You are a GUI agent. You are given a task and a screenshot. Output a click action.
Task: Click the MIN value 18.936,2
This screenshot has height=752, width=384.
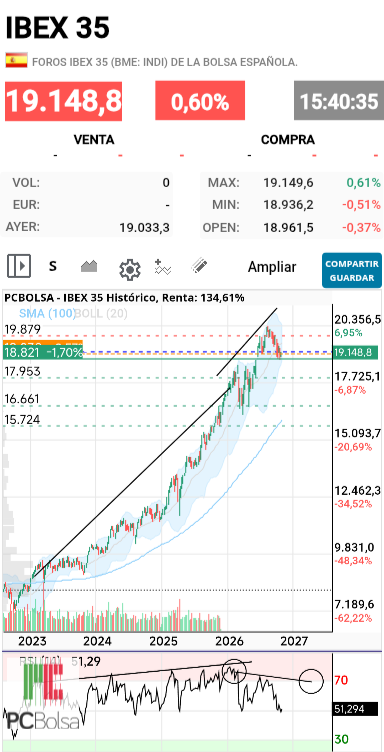tap(288, 205)
